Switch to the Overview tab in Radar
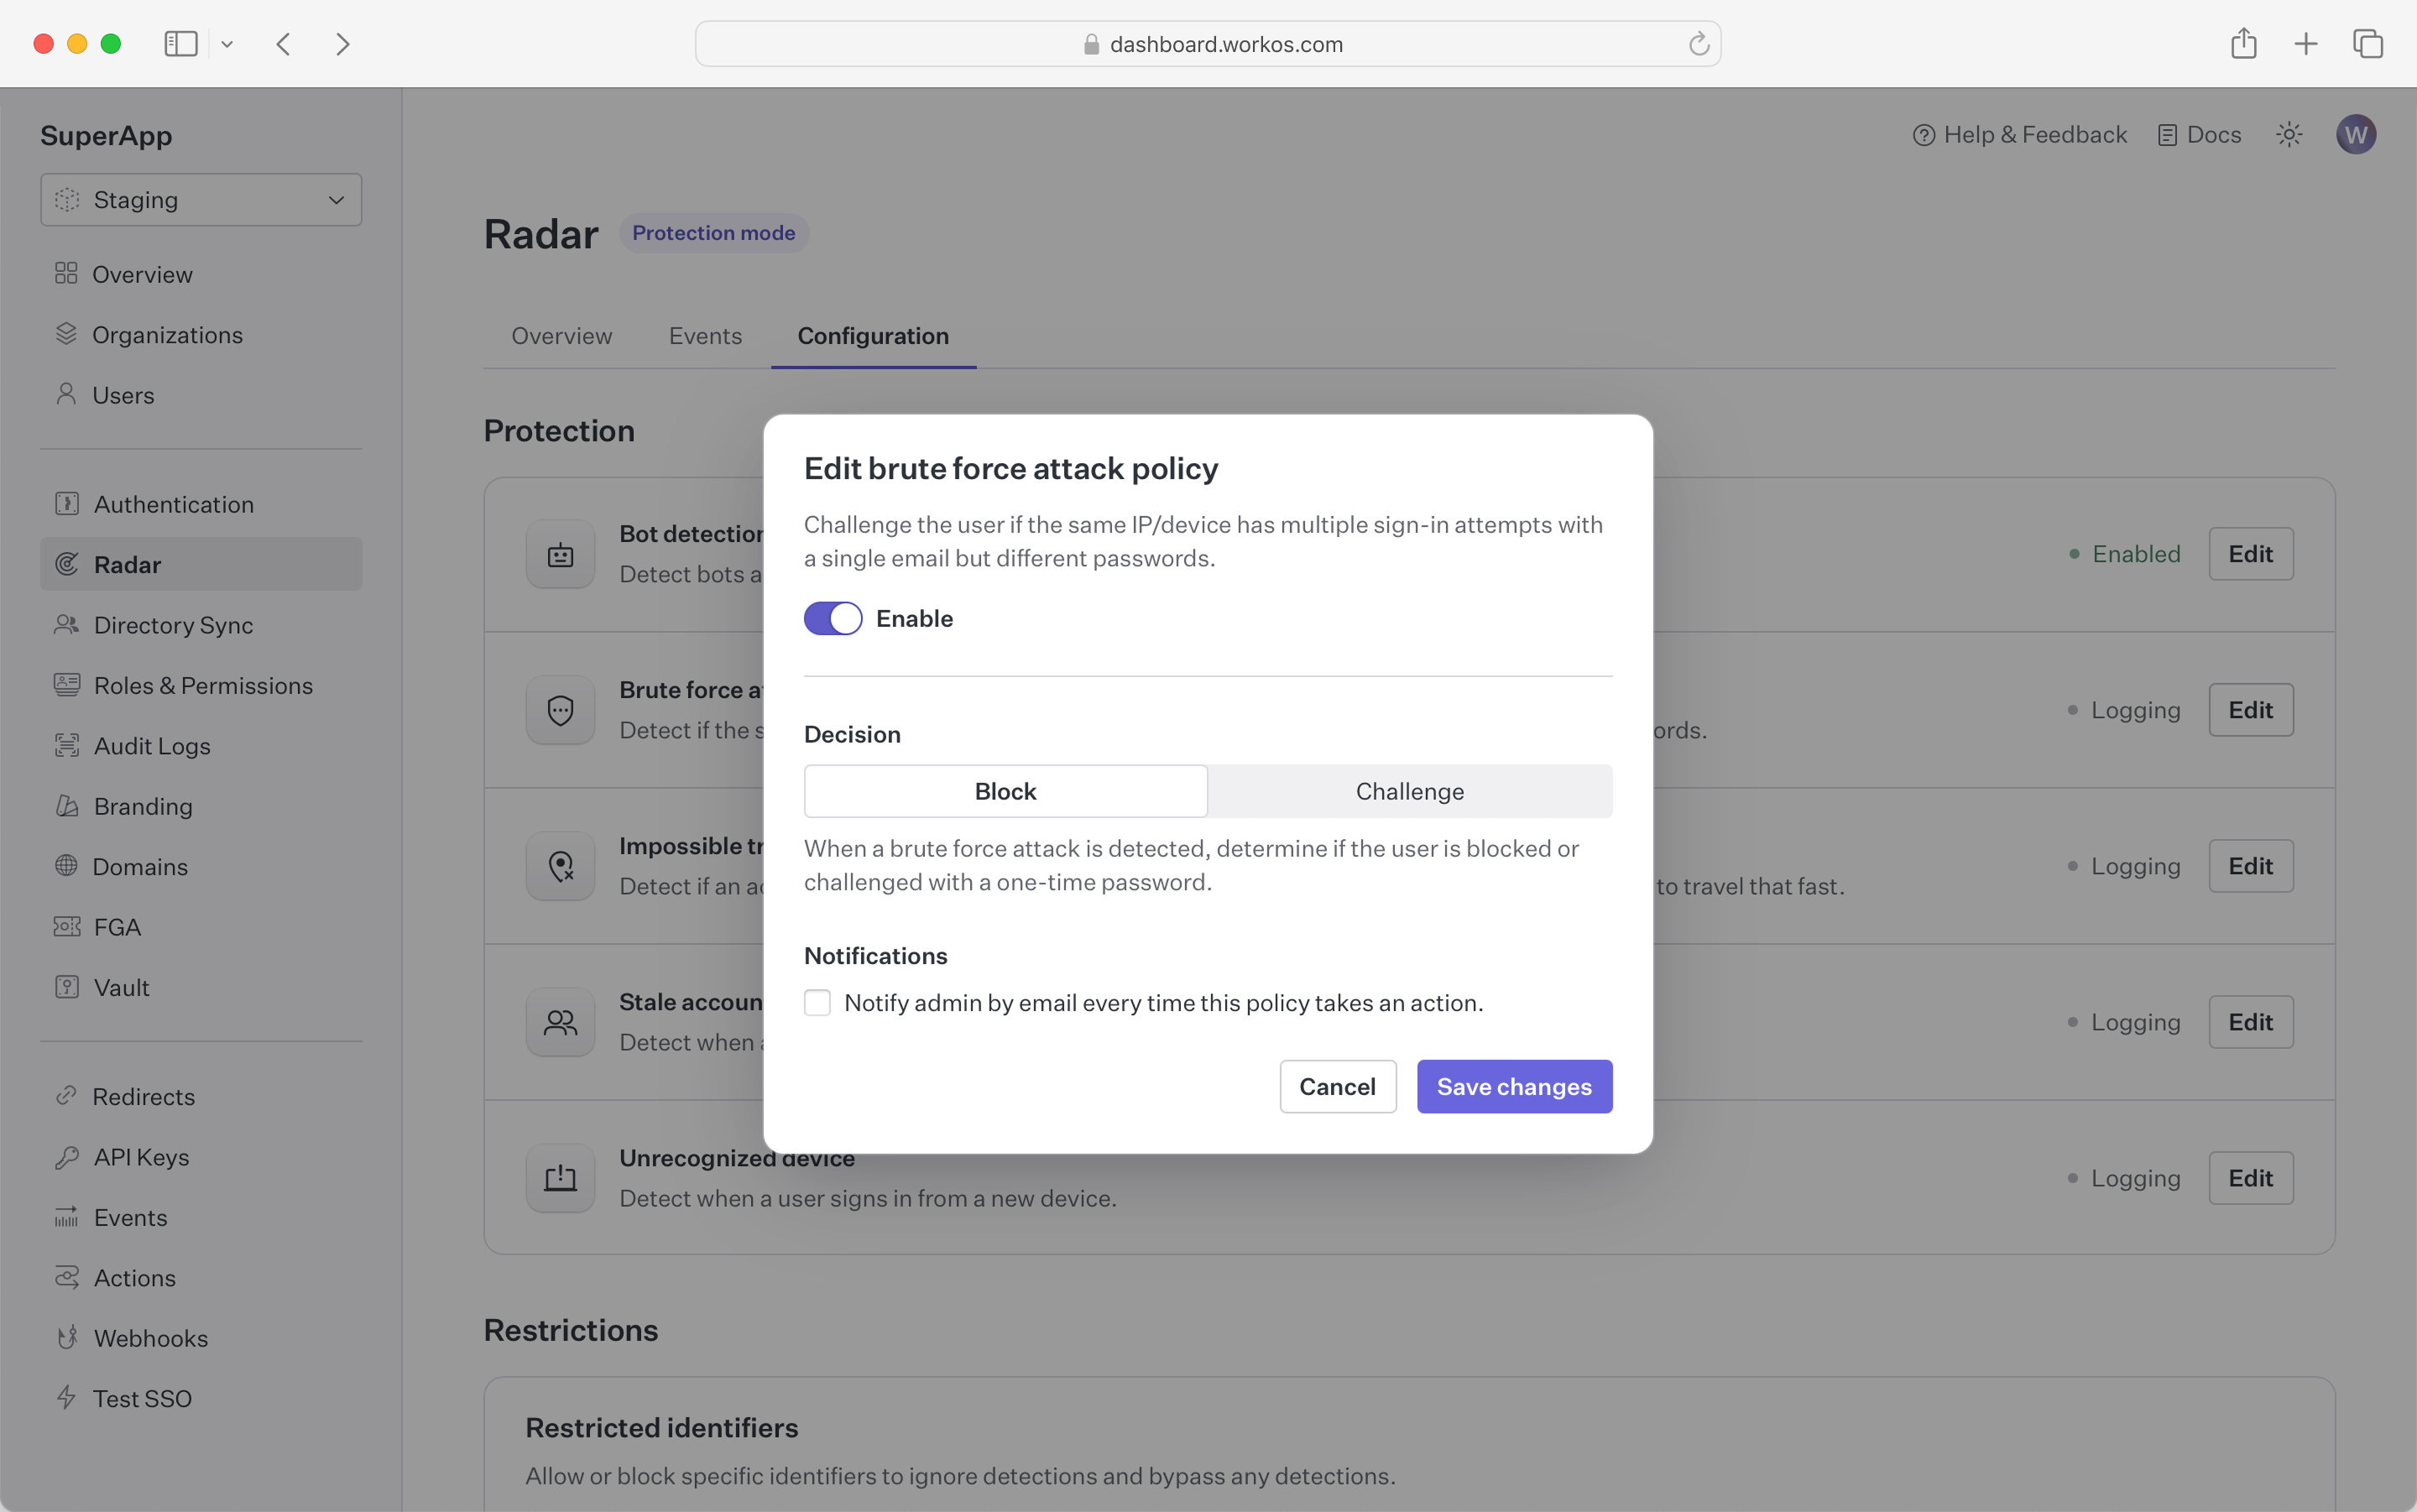Viewport: 2417px width, 1512px height. coord(561,336)
